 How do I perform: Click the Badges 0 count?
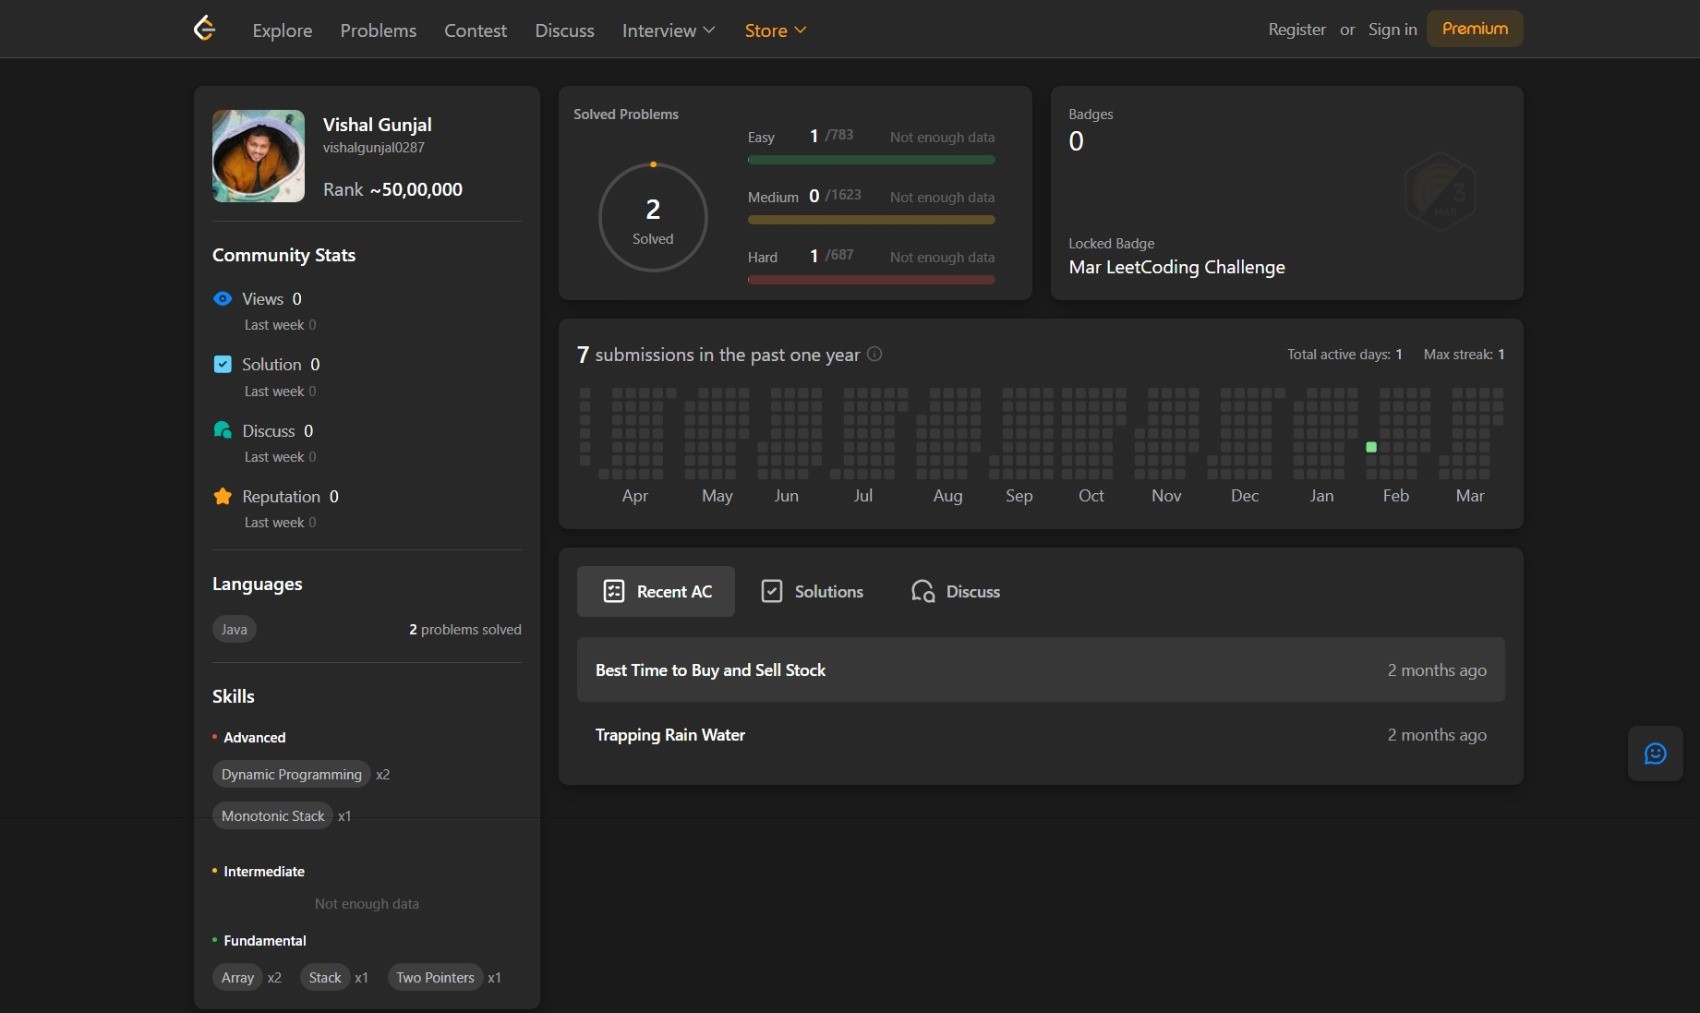pyautogui.click(x=1076, y=141)
